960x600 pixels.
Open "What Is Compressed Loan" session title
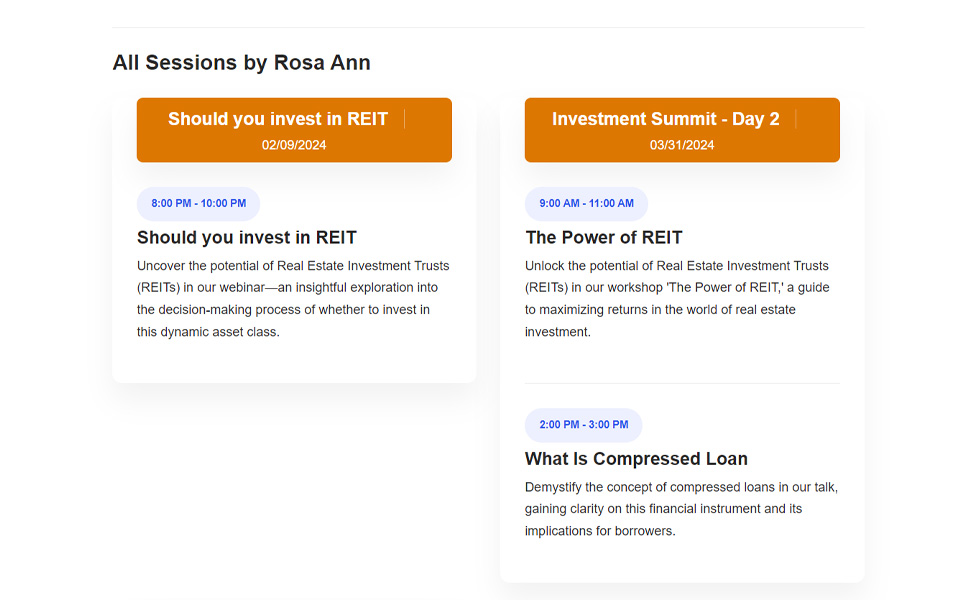[x=636, y=459]
